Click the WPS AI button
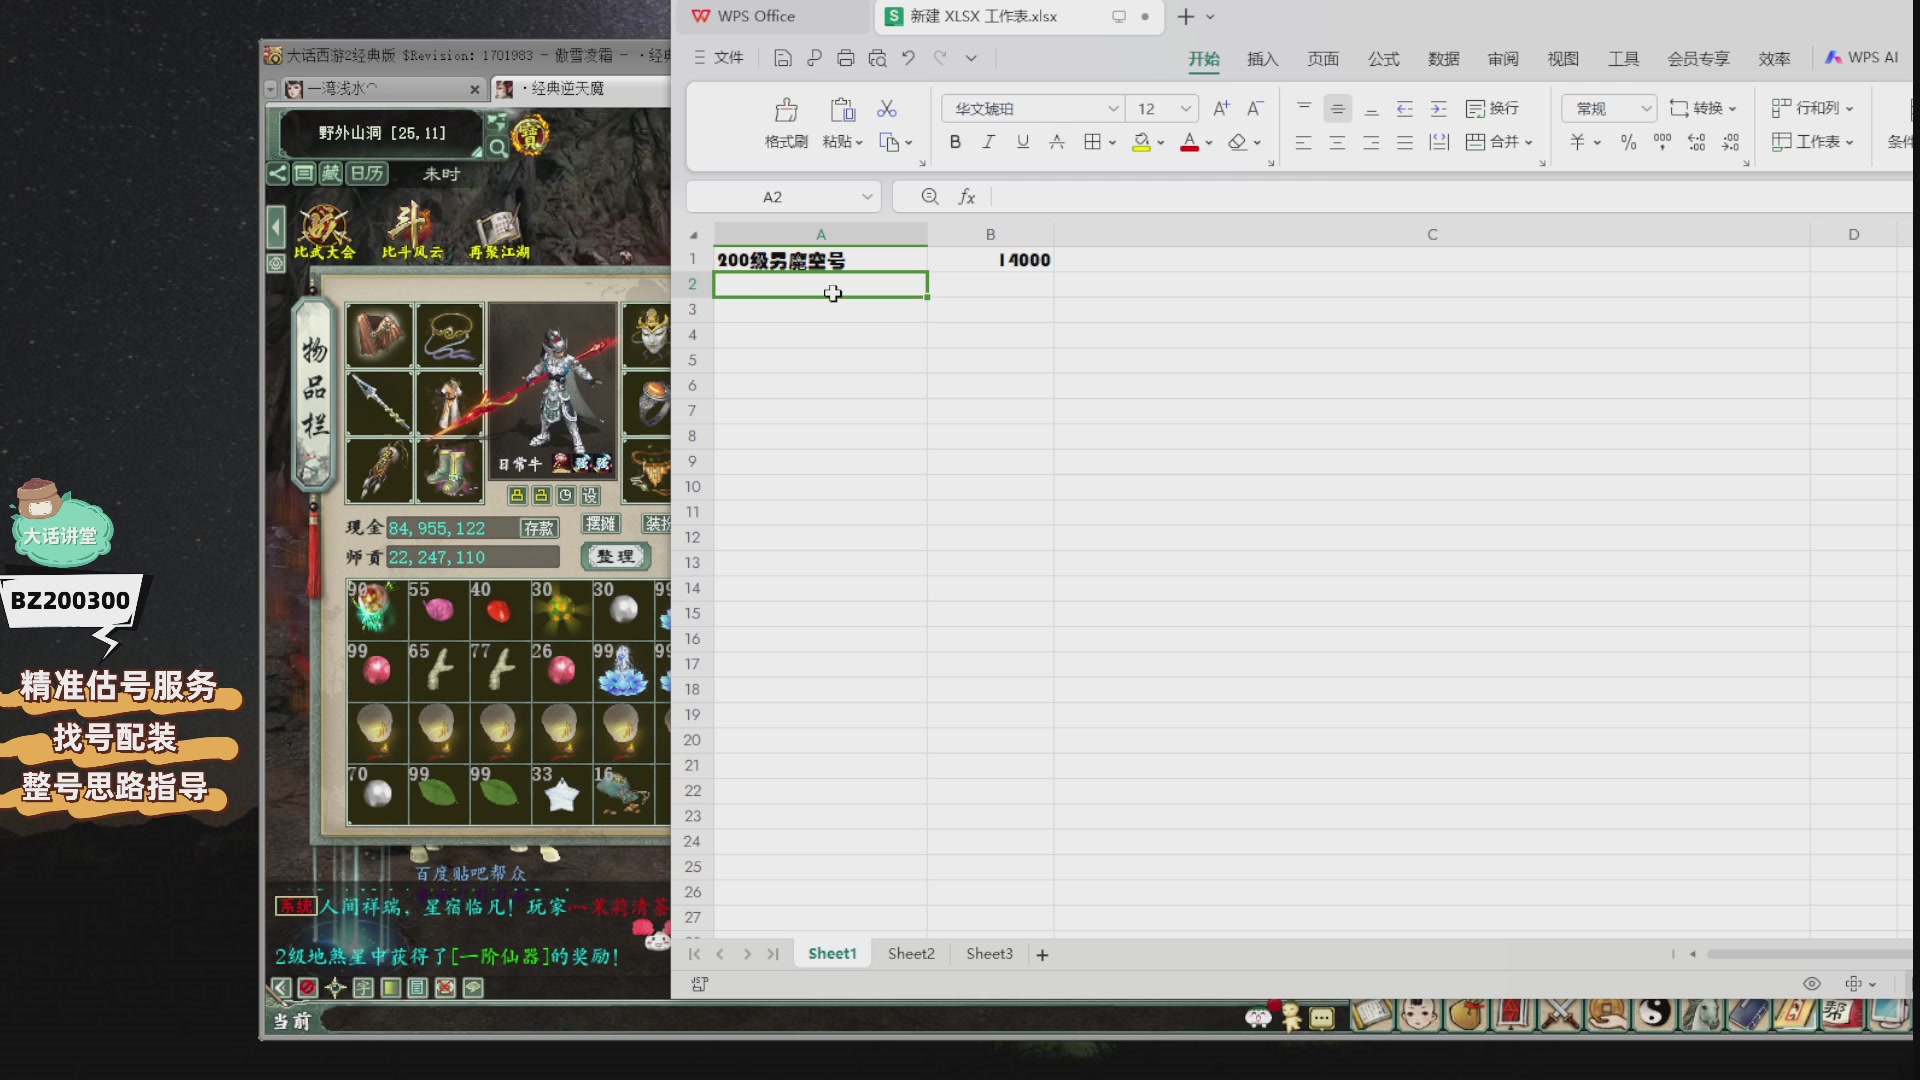The width and height of the screenshot is (1920, 1080). pyautogui.click(x=1861, y=57)
